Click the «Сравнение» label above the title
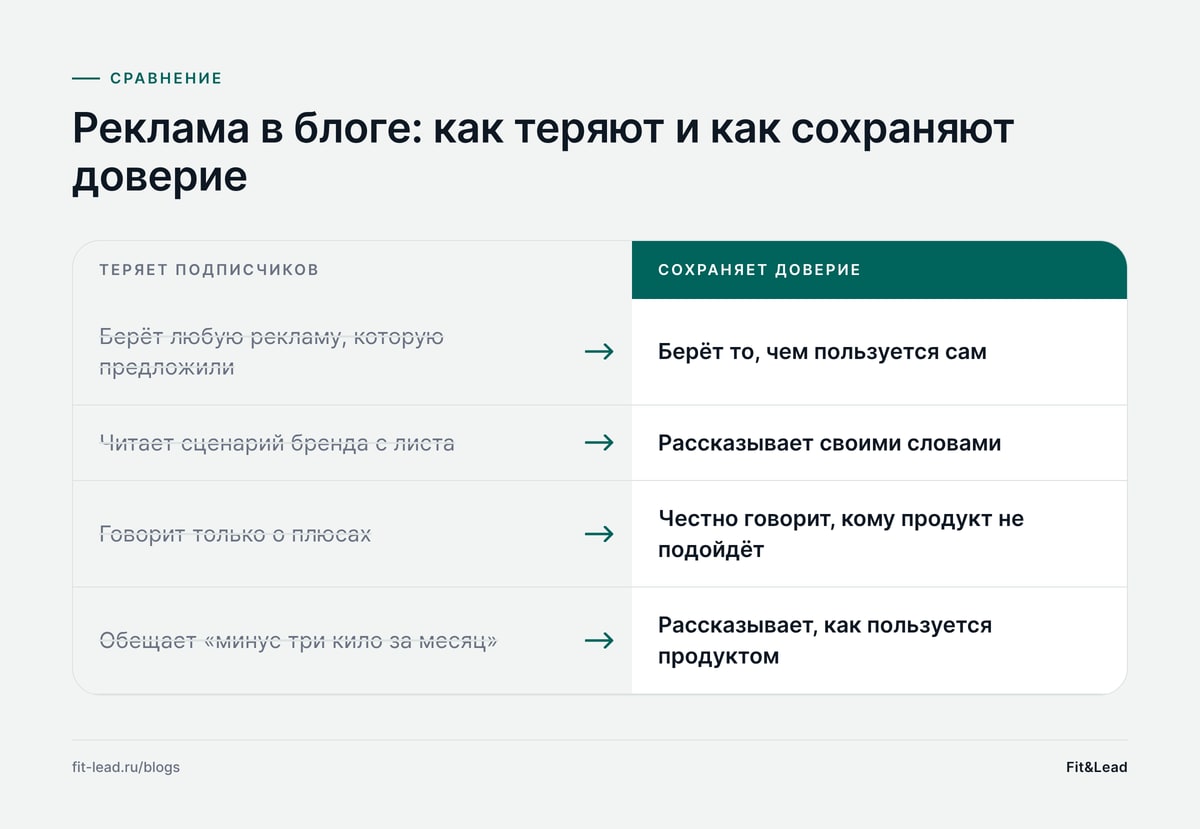 pos(166,78)
